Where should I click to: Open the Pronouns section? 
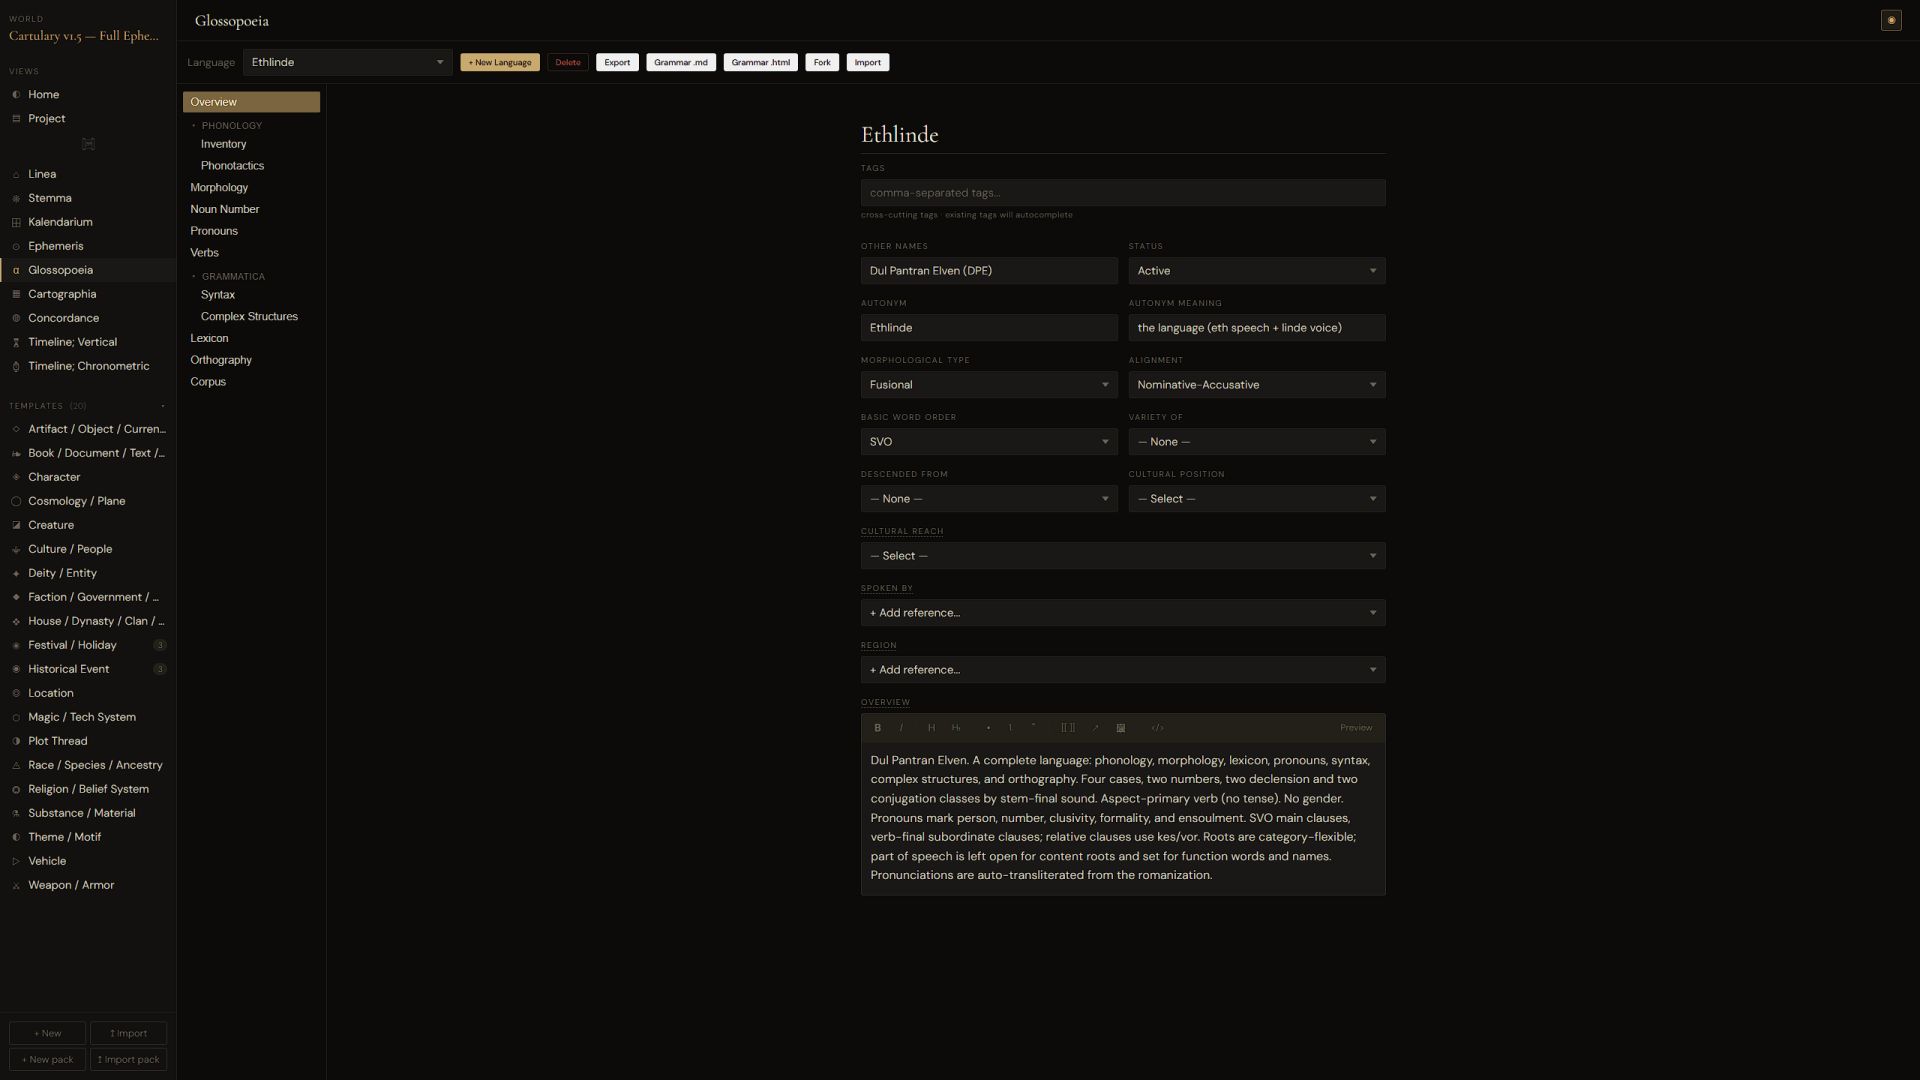214,231
